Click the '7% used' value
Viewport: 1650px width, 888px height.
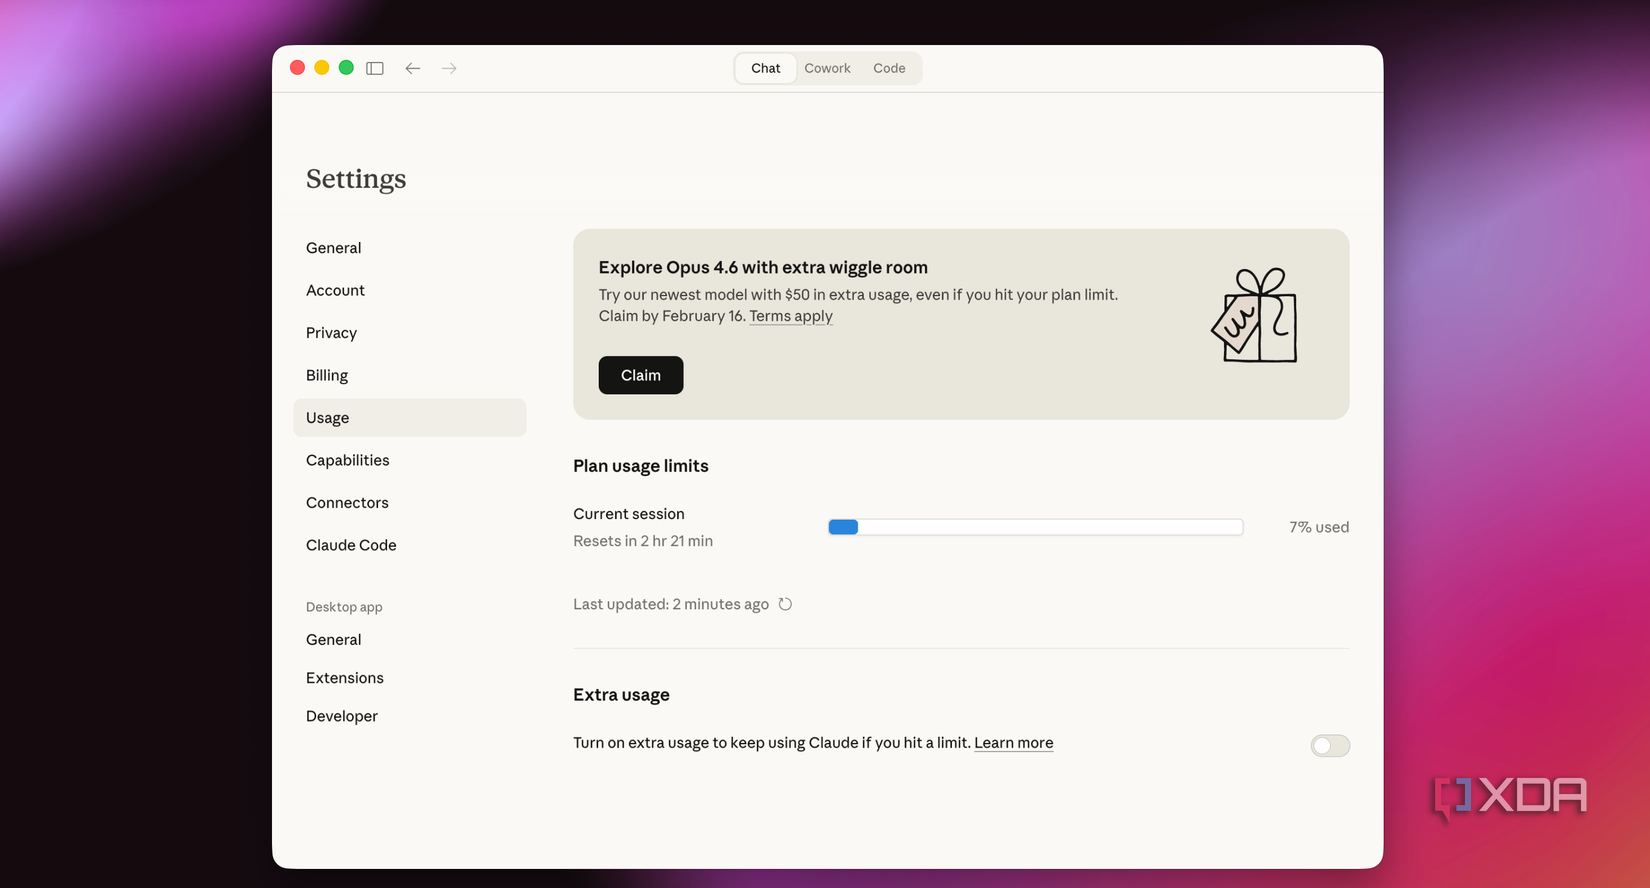point(1319,527)
